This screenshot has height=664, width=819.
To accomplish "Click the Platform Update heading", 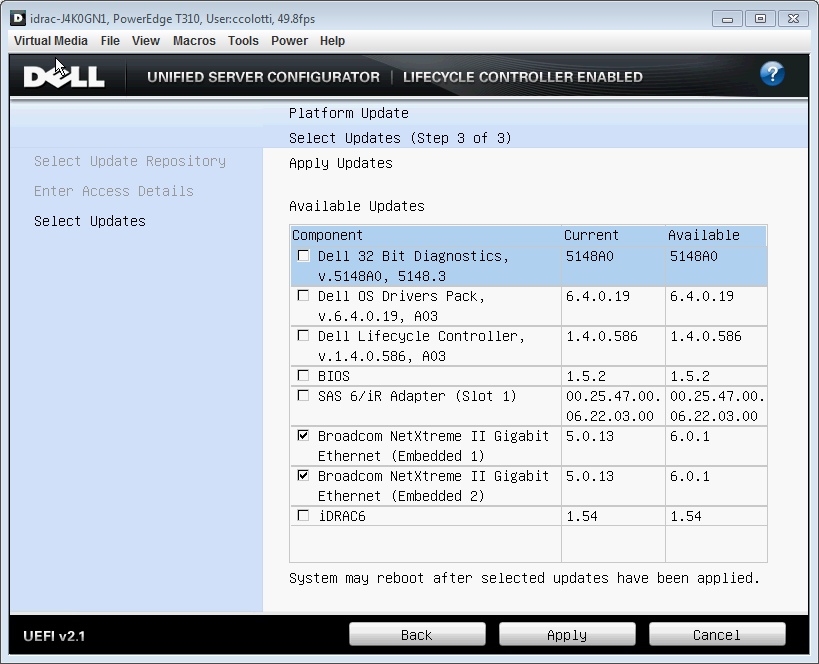I will [x=349, y=113].
